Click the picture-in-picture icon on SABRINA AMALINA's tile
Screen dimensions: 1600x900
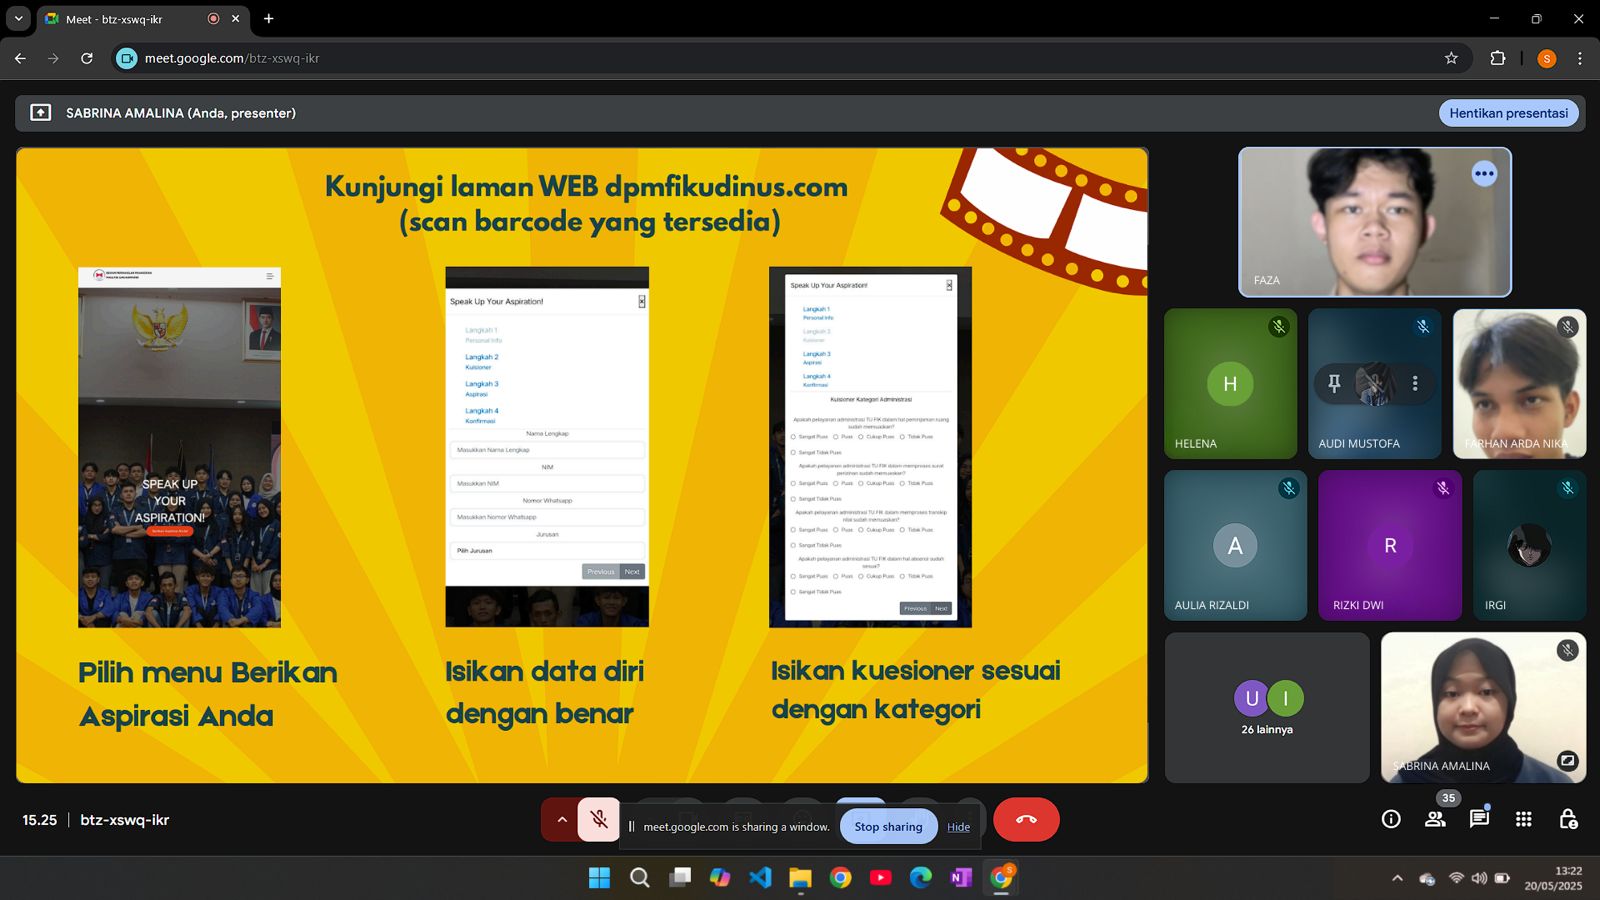pyautogui.click(x=1567, y=761)
